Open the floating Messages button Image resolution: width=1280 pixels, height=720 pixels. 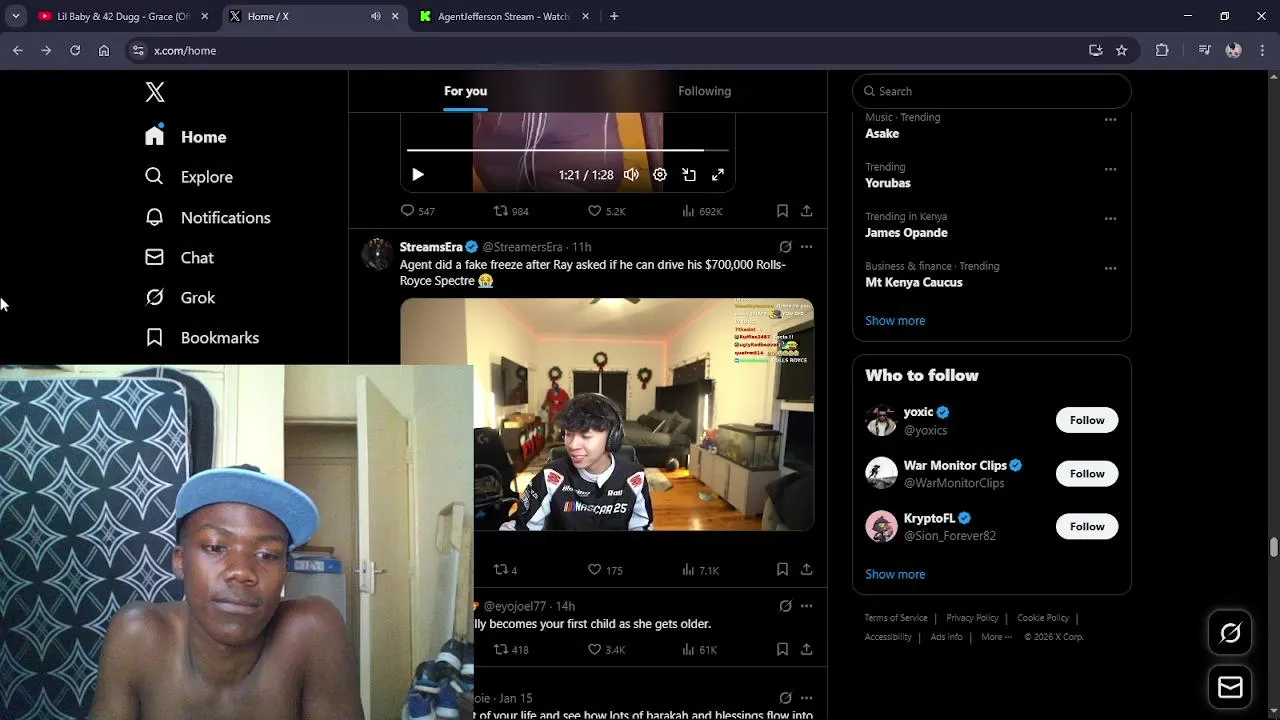coord(1230,688)
